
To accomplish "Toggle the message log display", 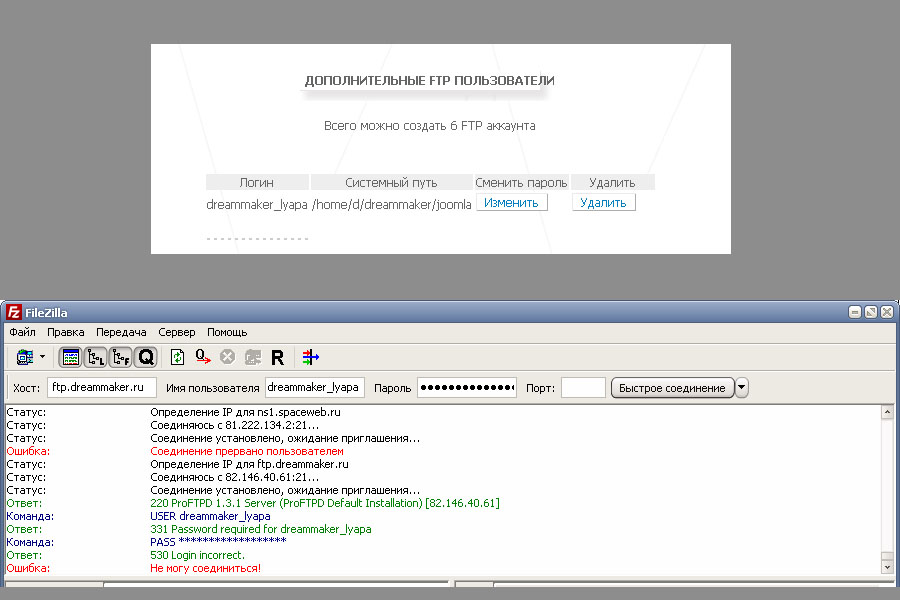I will click(71, 357).
